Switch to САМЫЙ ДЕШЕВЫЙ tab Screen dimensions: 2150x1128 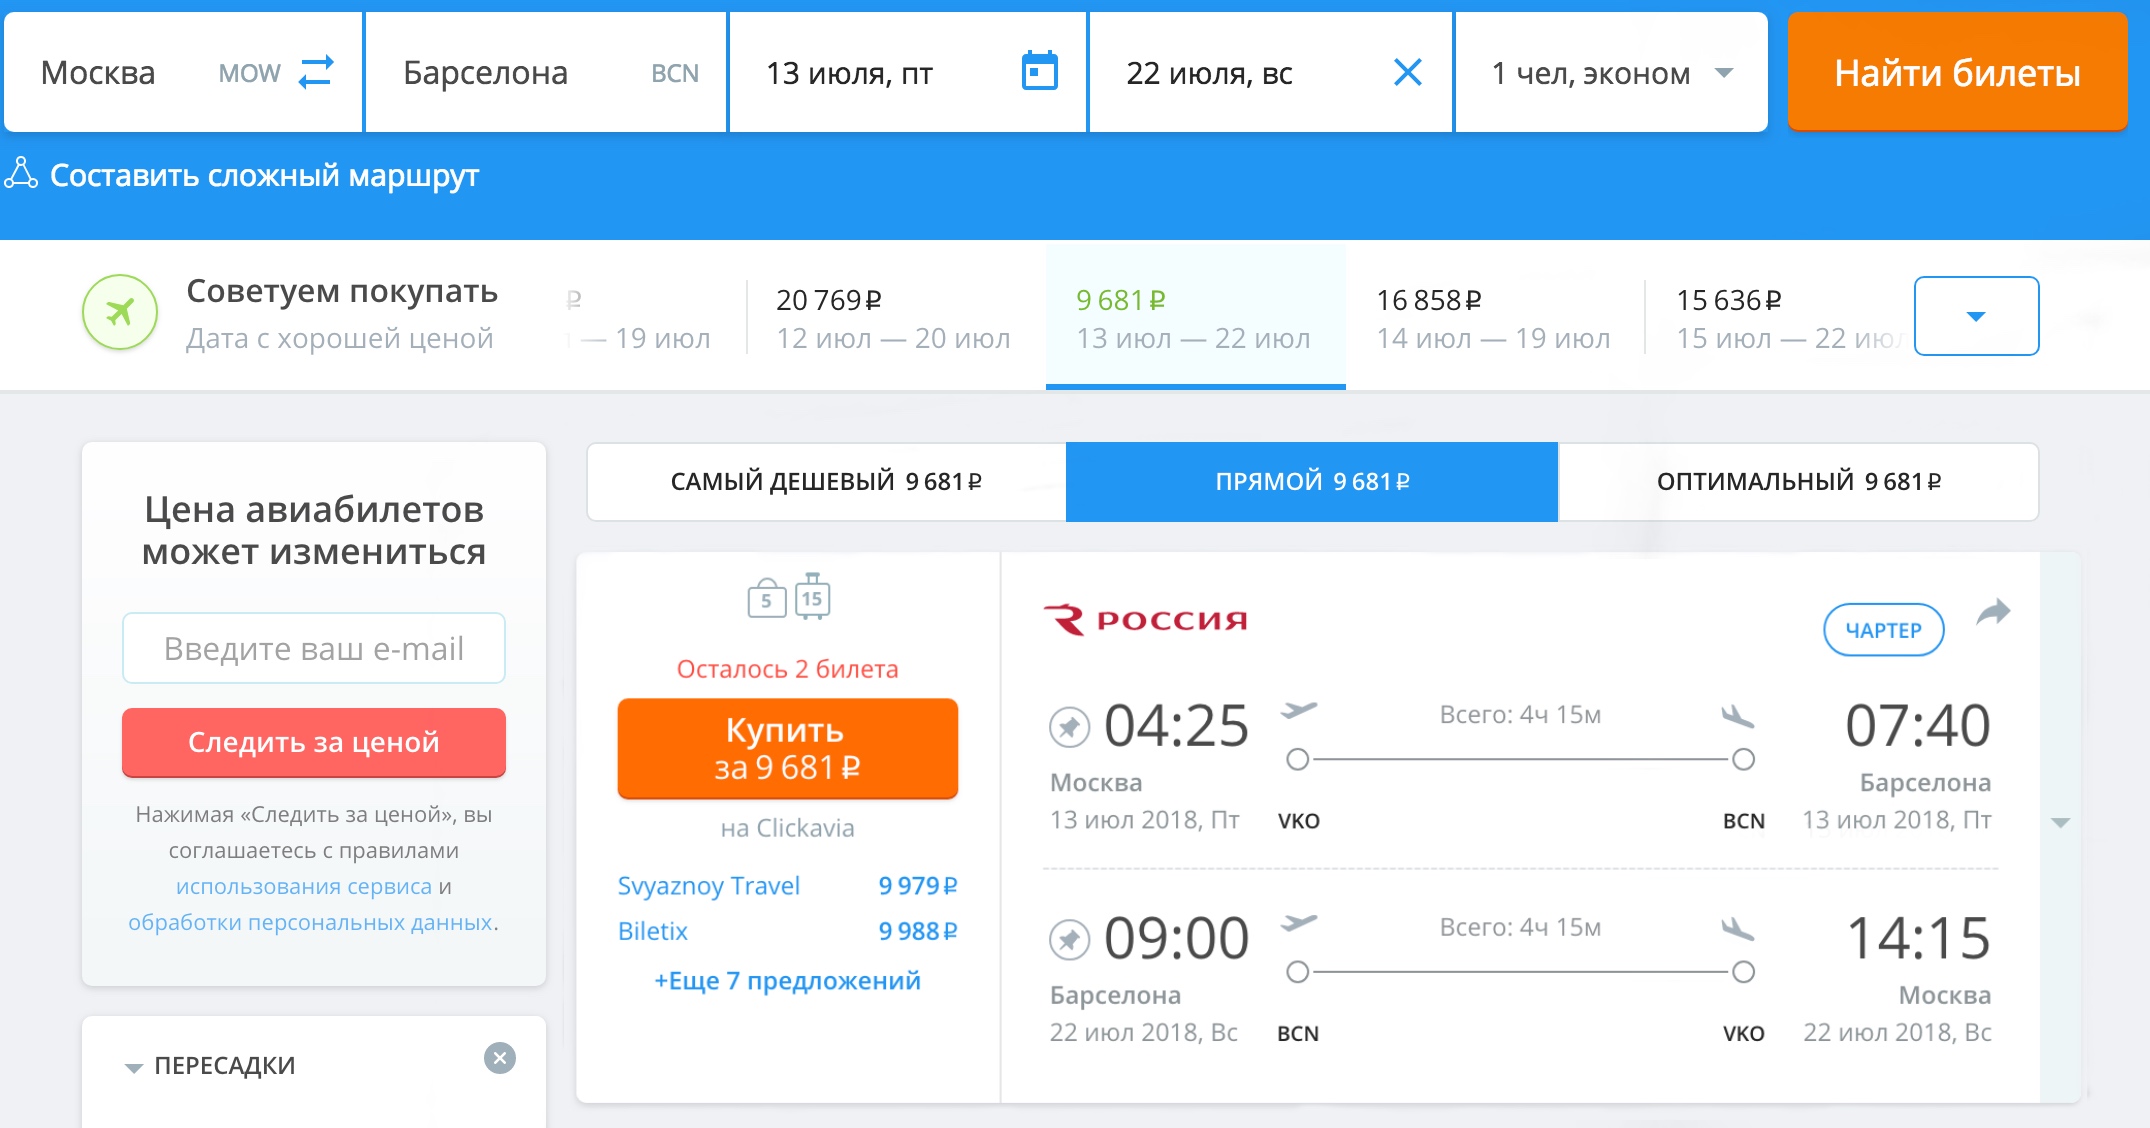(x=826, y=482)
